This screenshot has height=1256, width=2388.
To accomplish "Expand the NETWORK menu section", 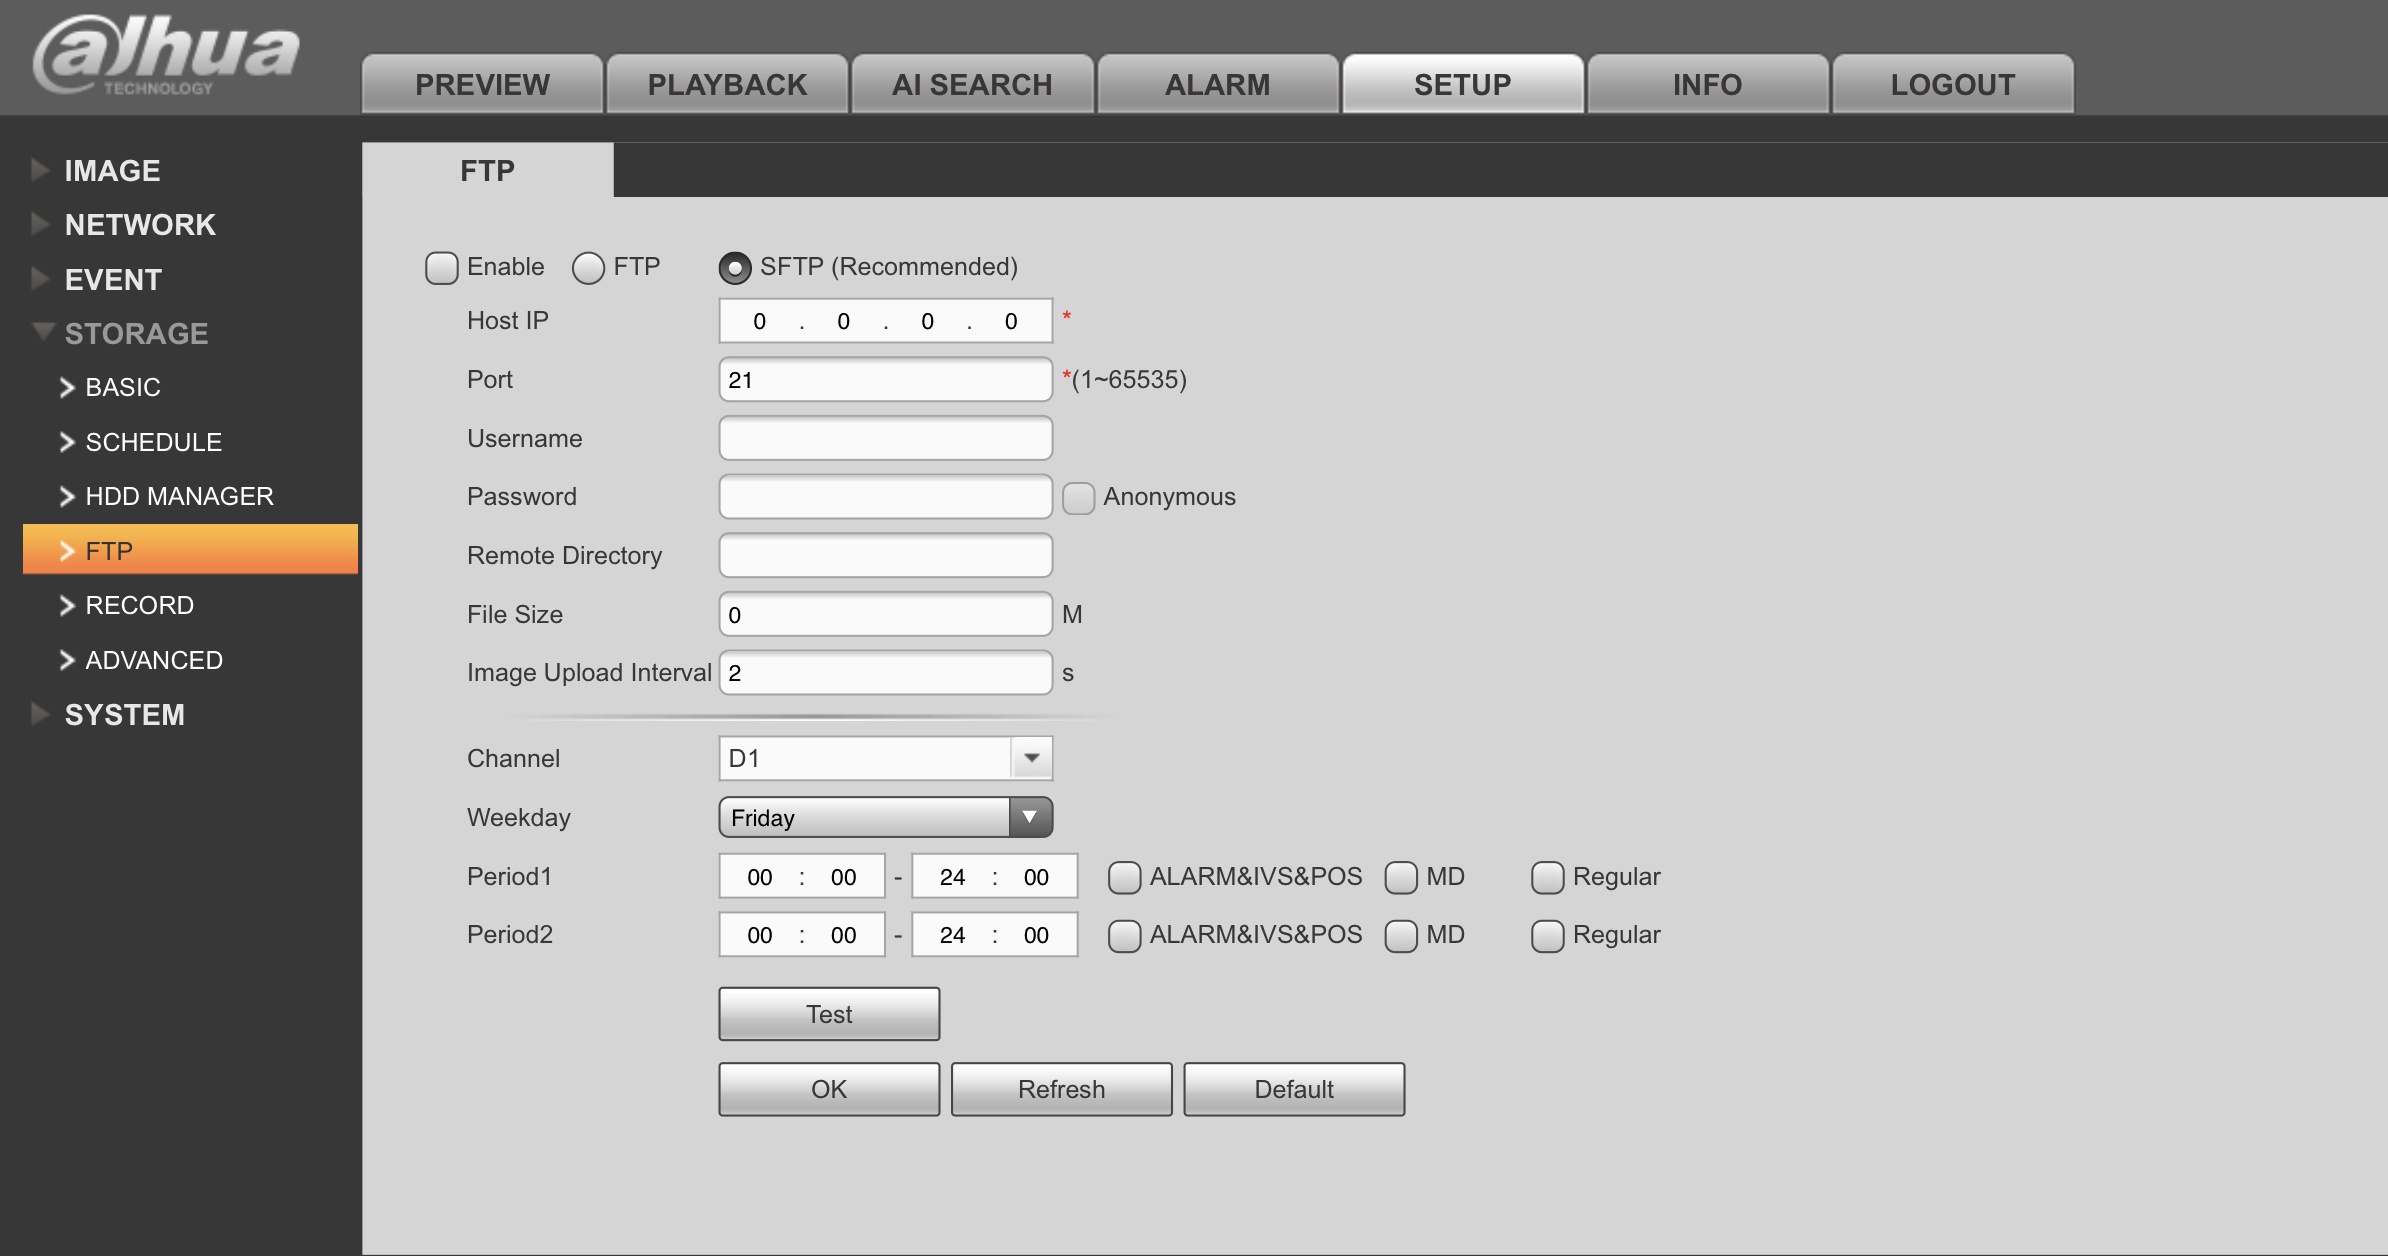I will click(140, 225).
